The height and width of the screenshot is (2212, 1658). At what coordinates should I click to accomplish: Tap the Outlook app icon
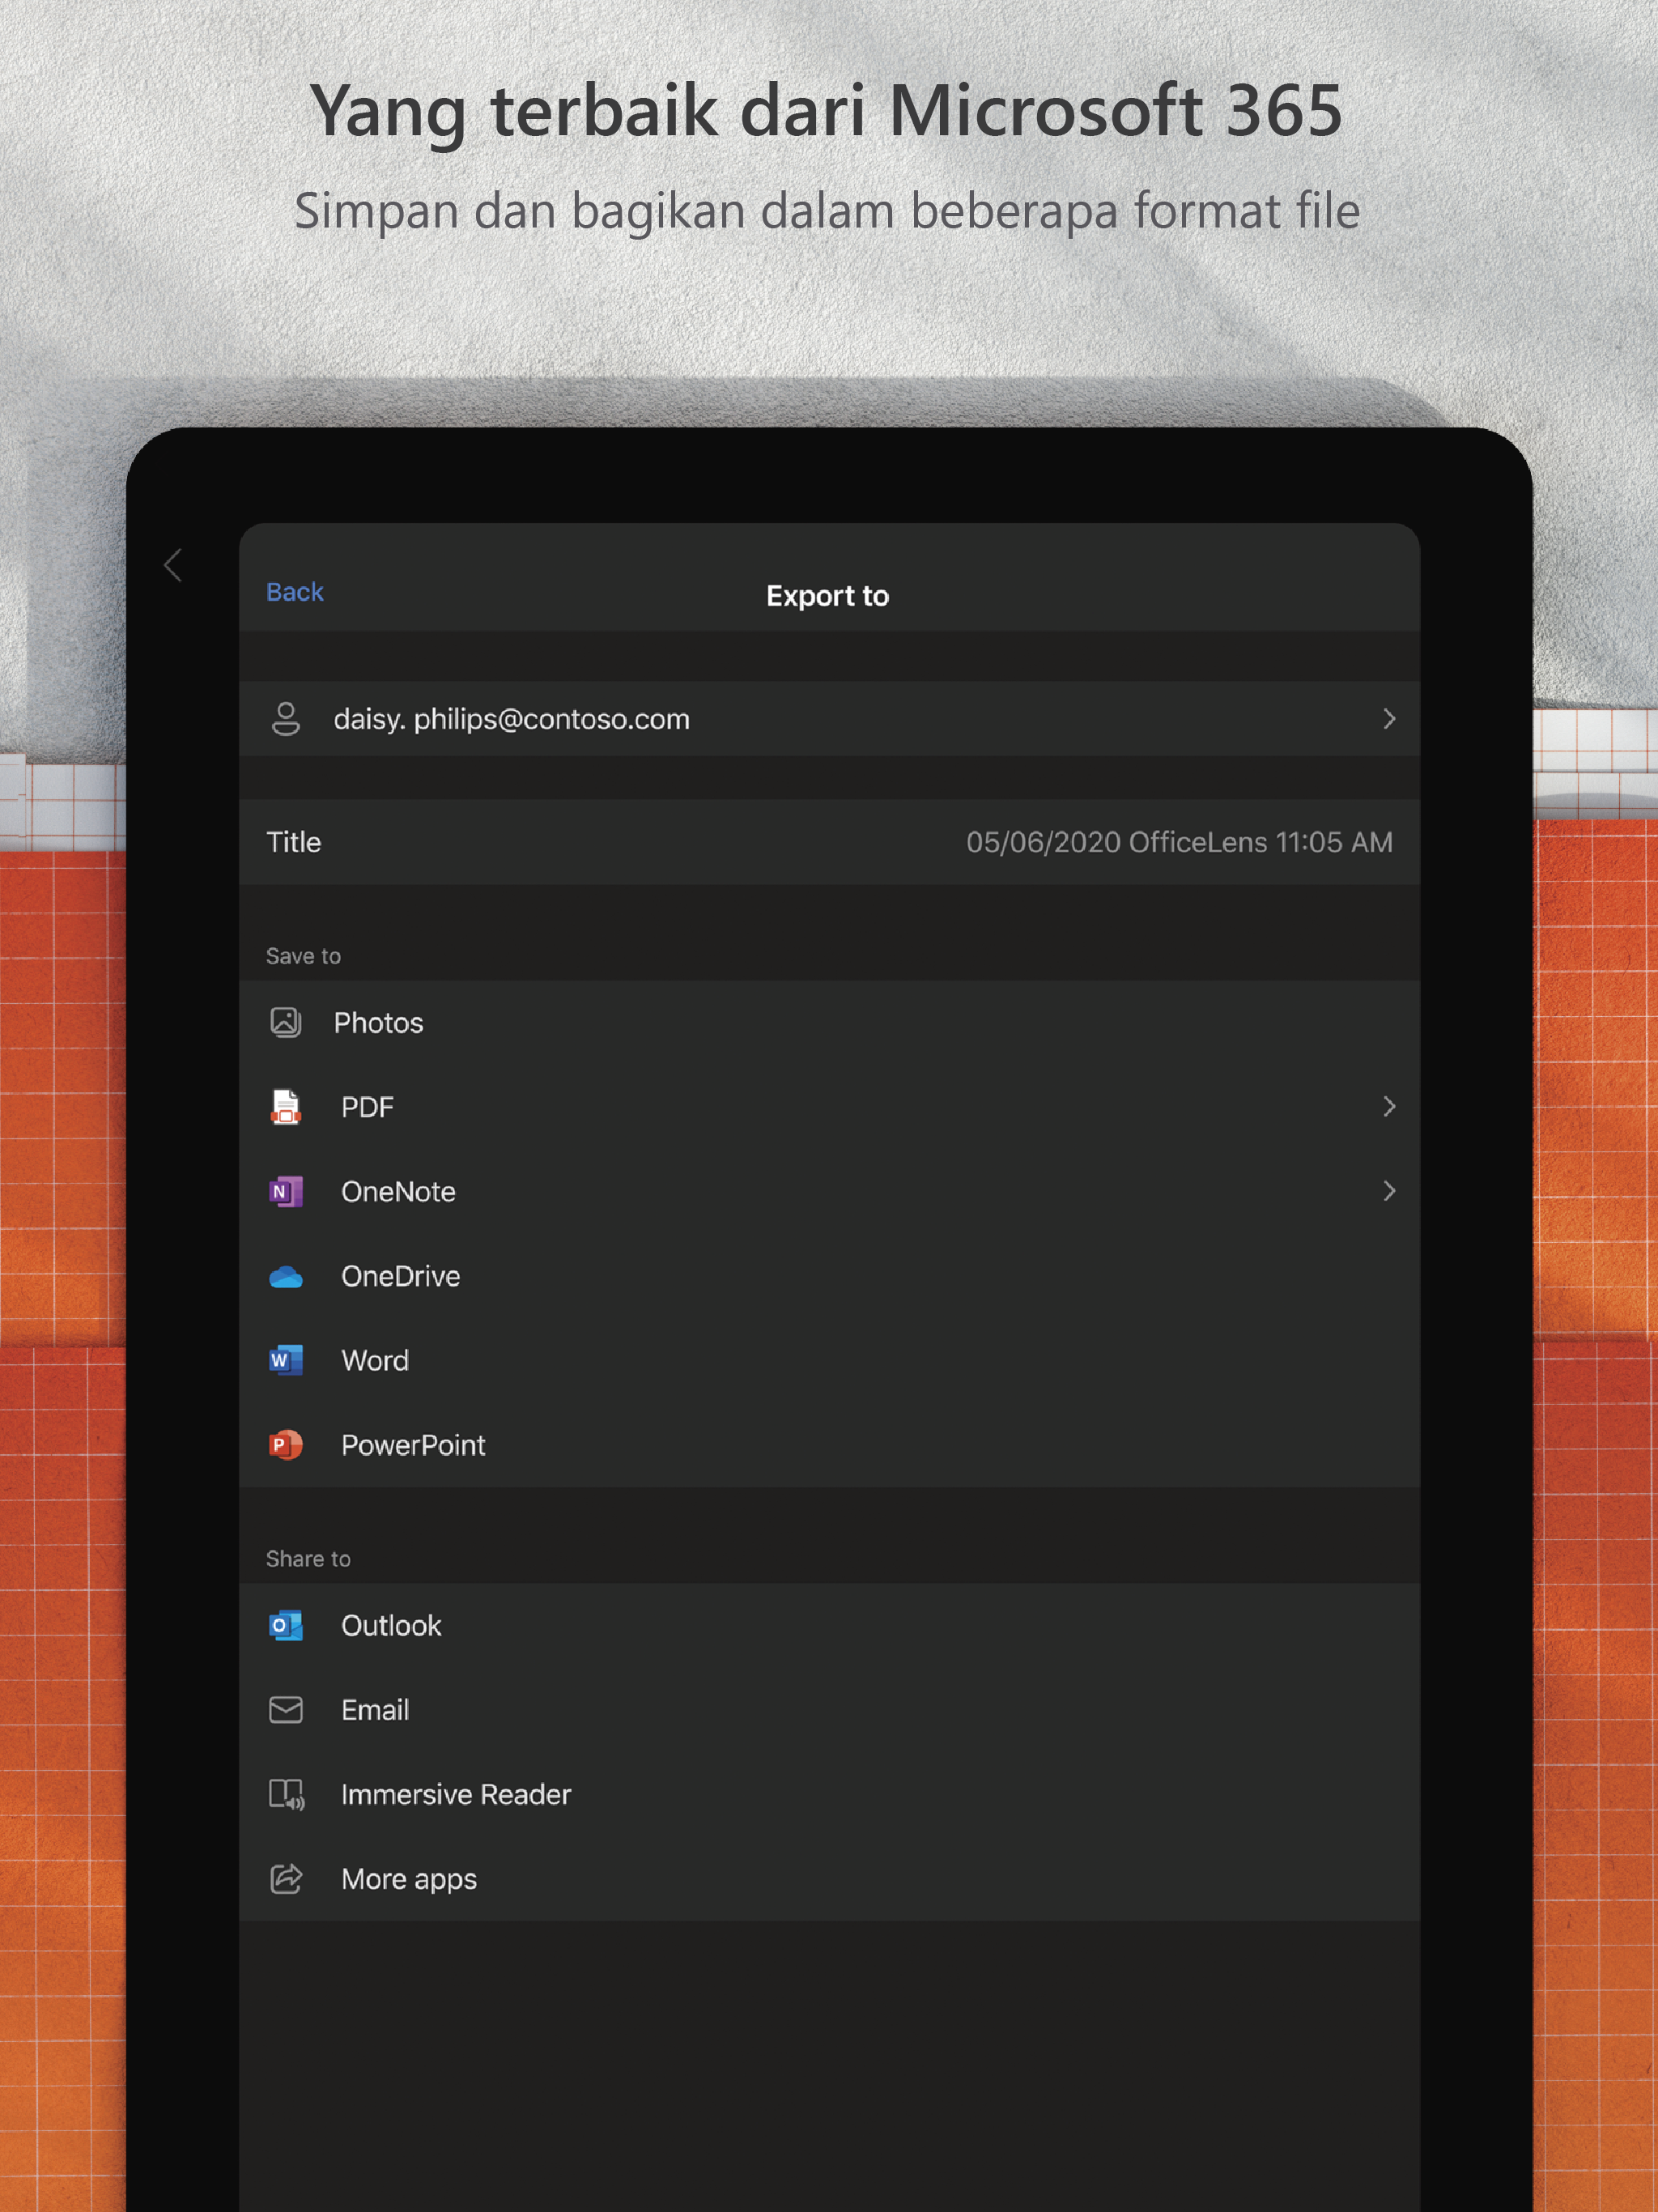click(x=285, y=1625)
